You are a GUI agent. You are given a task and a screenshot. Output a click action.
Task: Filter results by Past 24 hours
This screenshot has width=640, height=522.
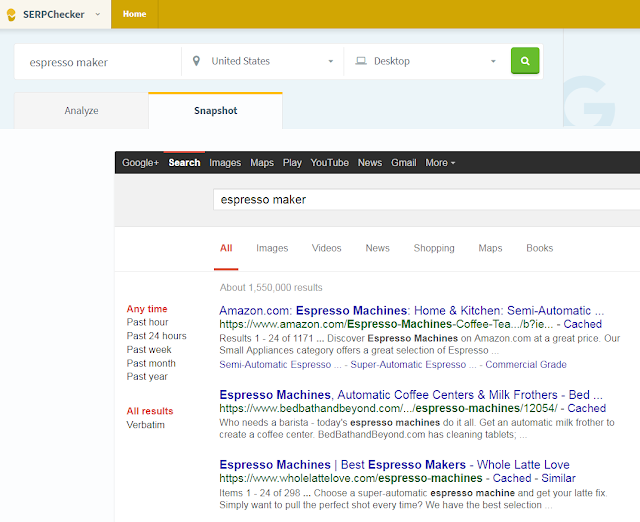(156, 336)
